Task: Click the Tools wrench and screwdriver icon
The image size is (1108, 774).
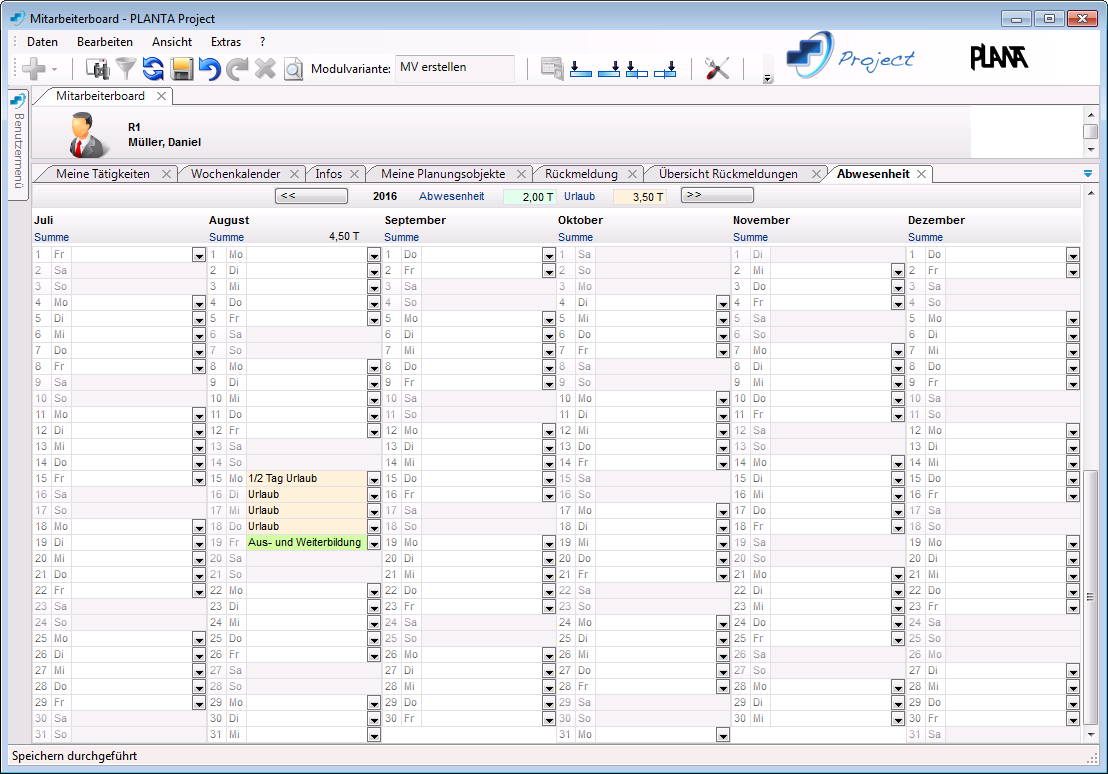Action: click(x=717, y=68)
